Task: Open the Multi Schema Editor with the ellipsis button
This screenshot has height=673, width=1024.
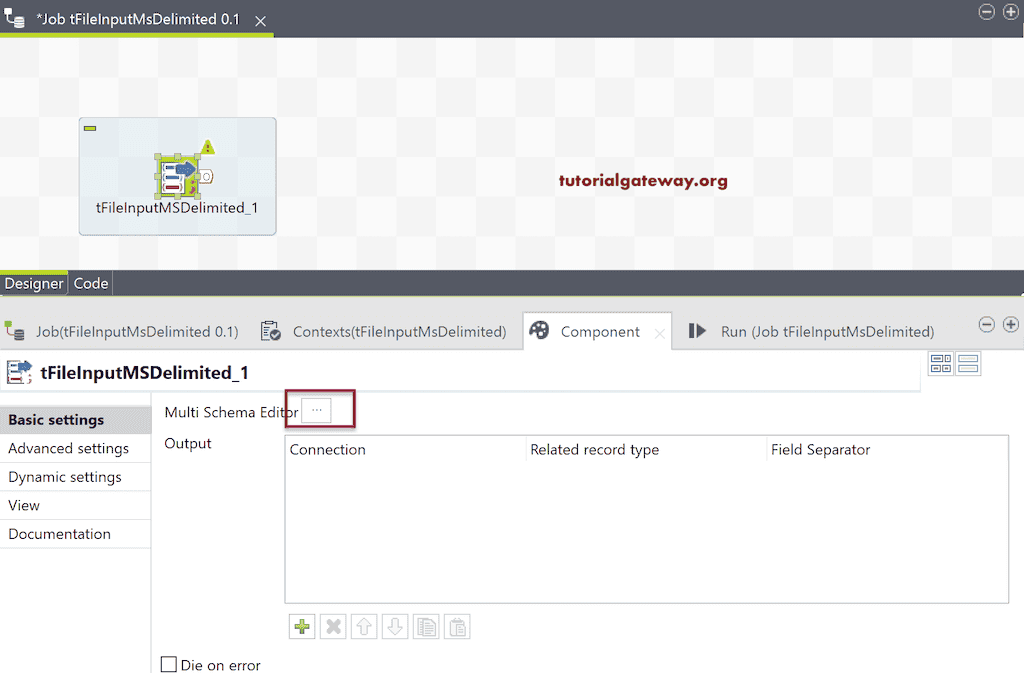Action: 317,408
